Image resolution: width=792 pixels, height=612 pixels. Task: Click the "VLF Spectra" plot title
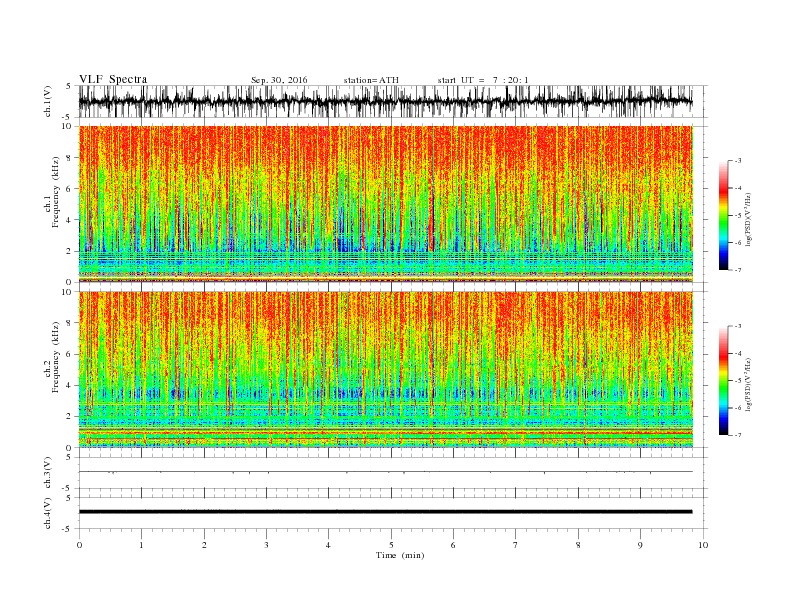(113, 79)
